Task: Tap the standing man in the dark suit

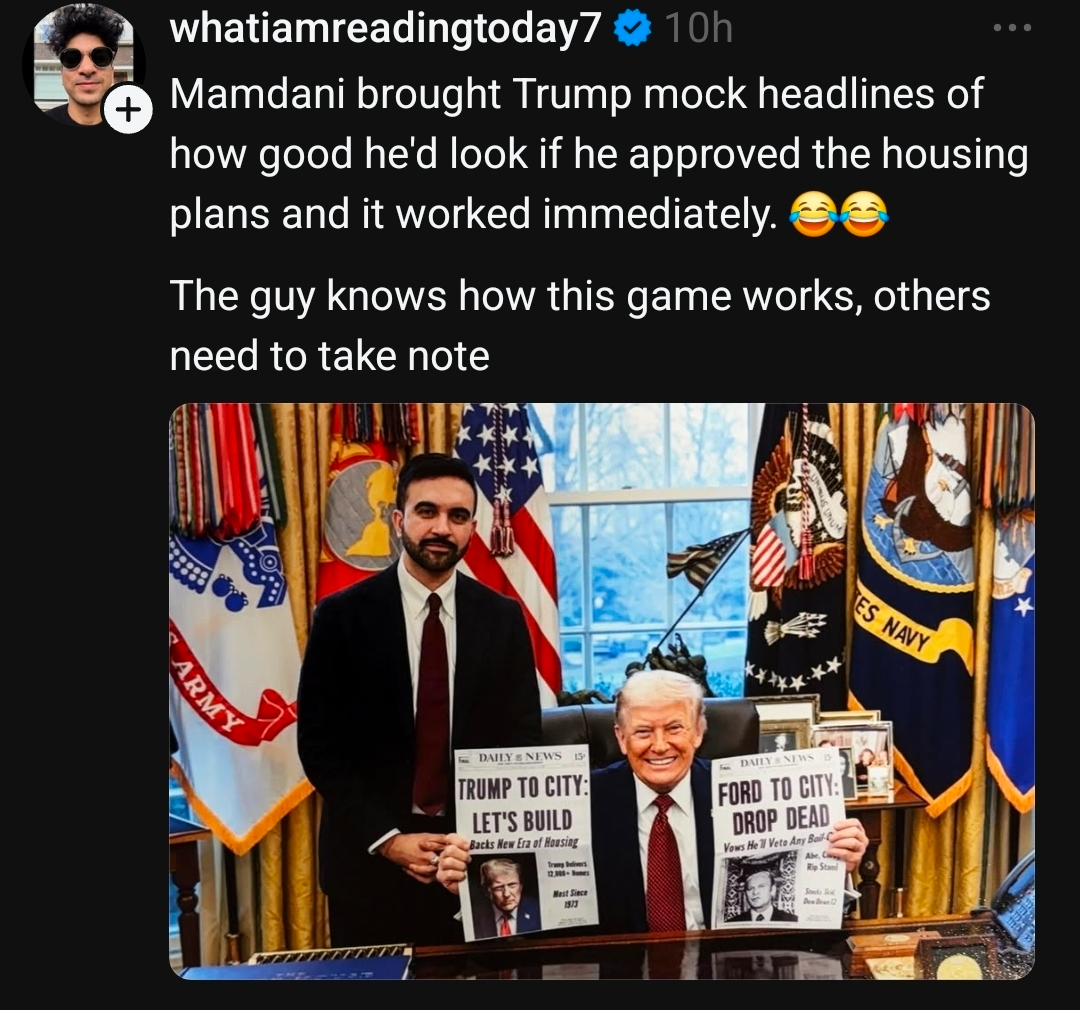Action: [417, 689]
